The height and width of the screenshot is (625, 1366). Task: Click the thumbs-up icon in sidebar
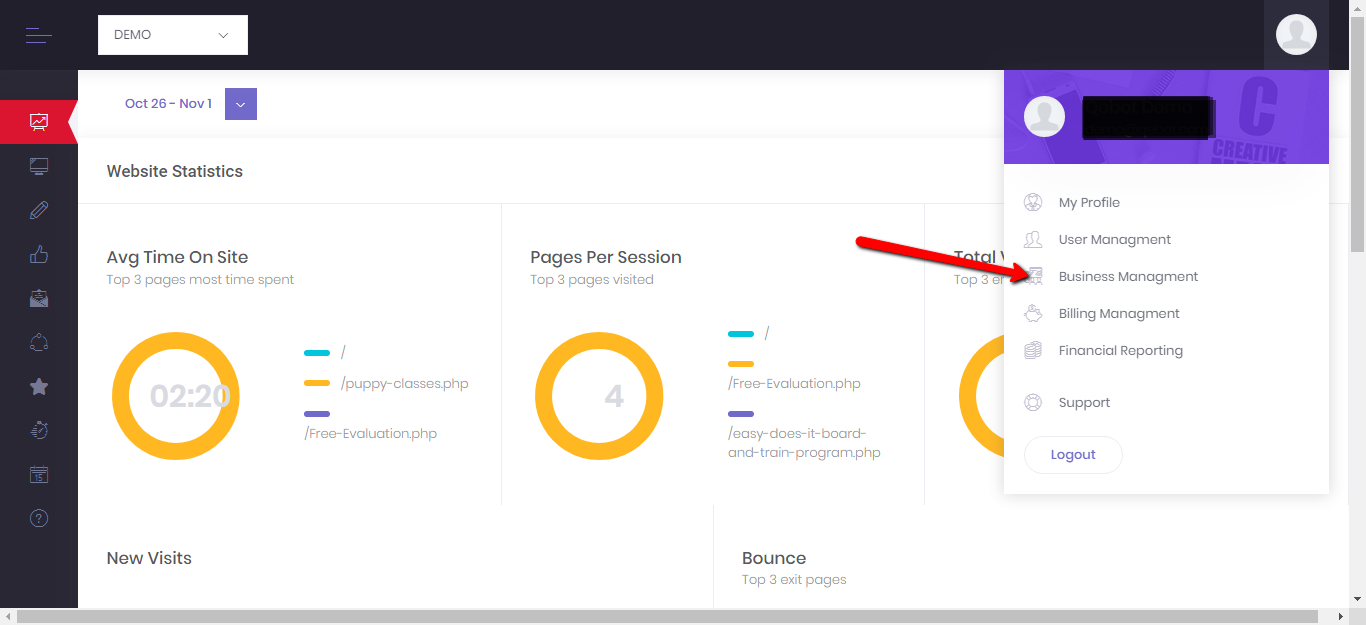39,254
